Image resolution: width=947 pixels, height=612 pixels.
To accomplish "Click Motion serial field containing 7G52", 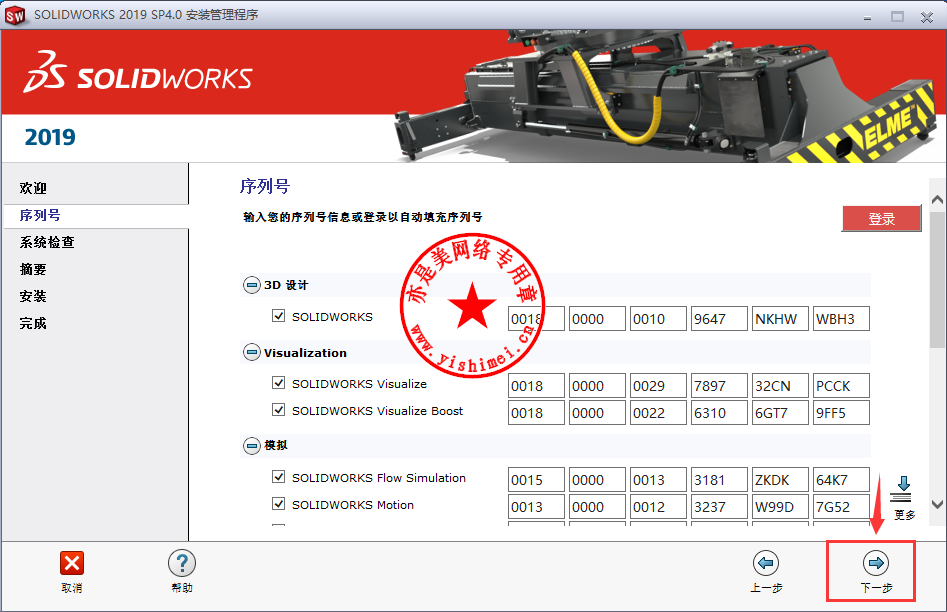I will [841, 507].
